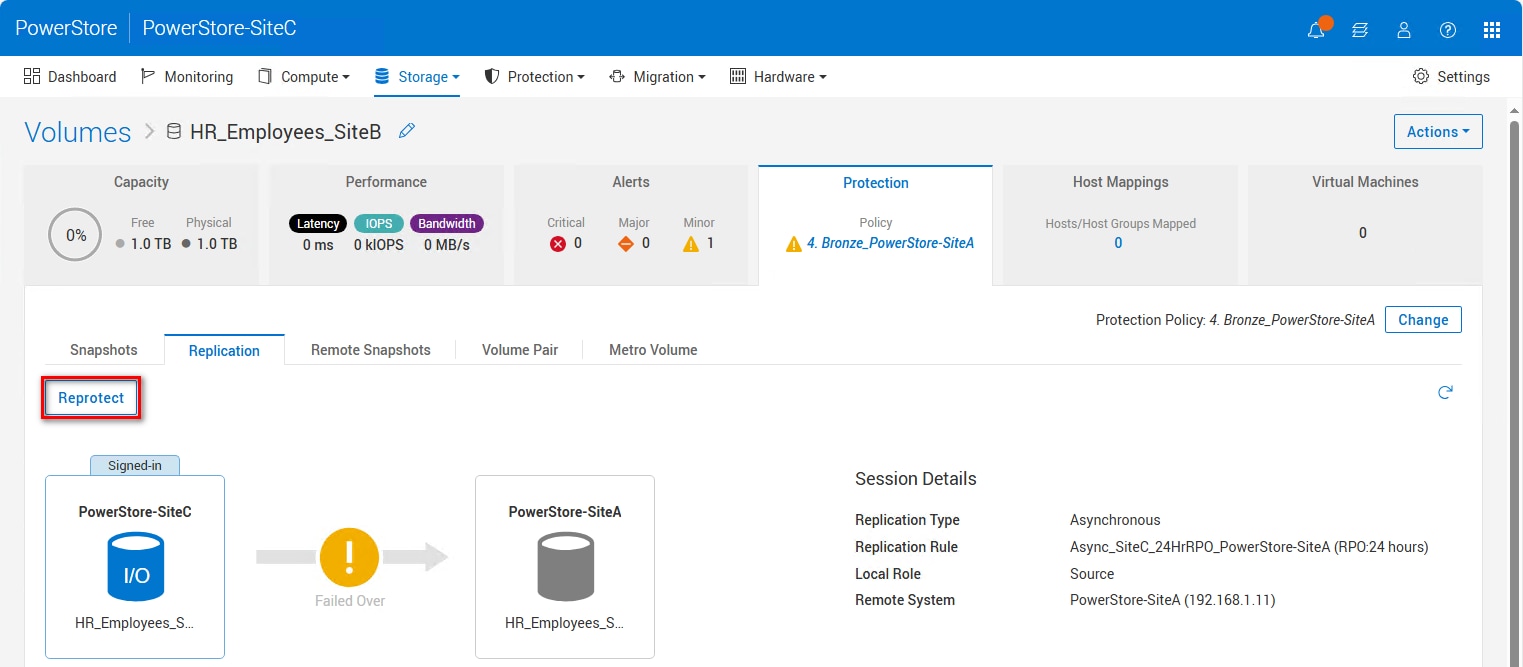Image resolution: width=1523 pixels, height=667 pixels.
Task: Click the policy warning triangle icon
Action: point(794,244)
